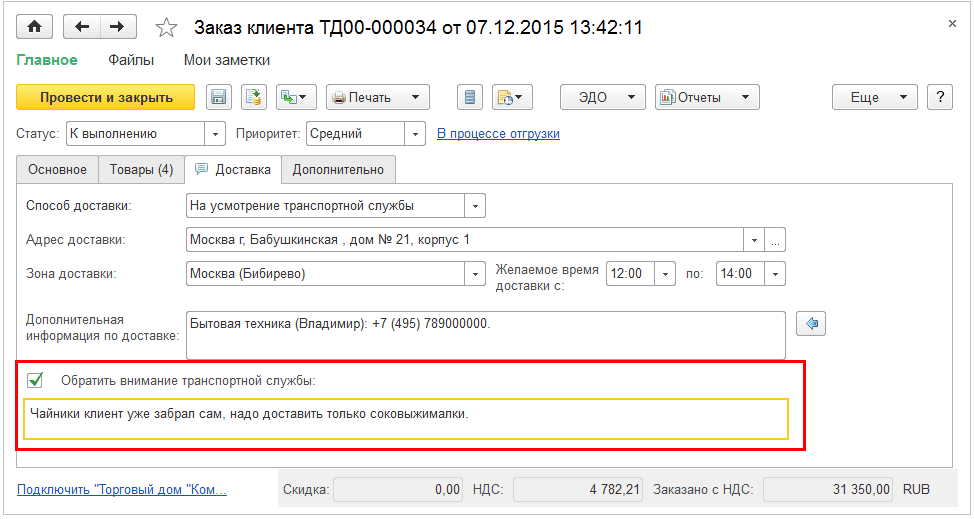Image resolution: width=974 pixels, height=519 pixels.
Task: Click Заказано с НДС 31 350,00 field
Action: (828, 490)
